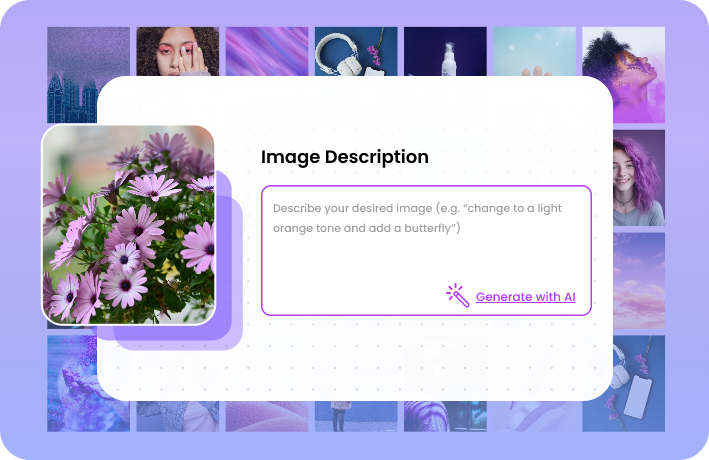
Task: Choose the purple abstract streaks thumbnail
Action: click(x=266, y=50)
